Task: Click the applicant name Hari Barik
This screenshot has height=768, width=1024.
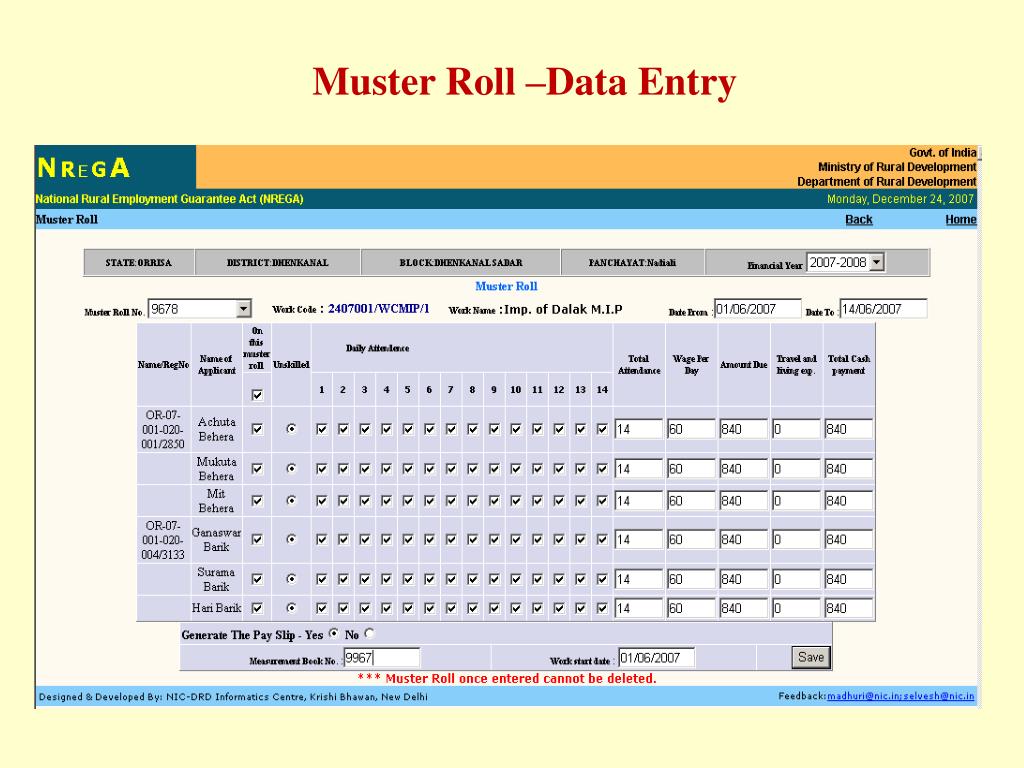Action: (216, 608)
